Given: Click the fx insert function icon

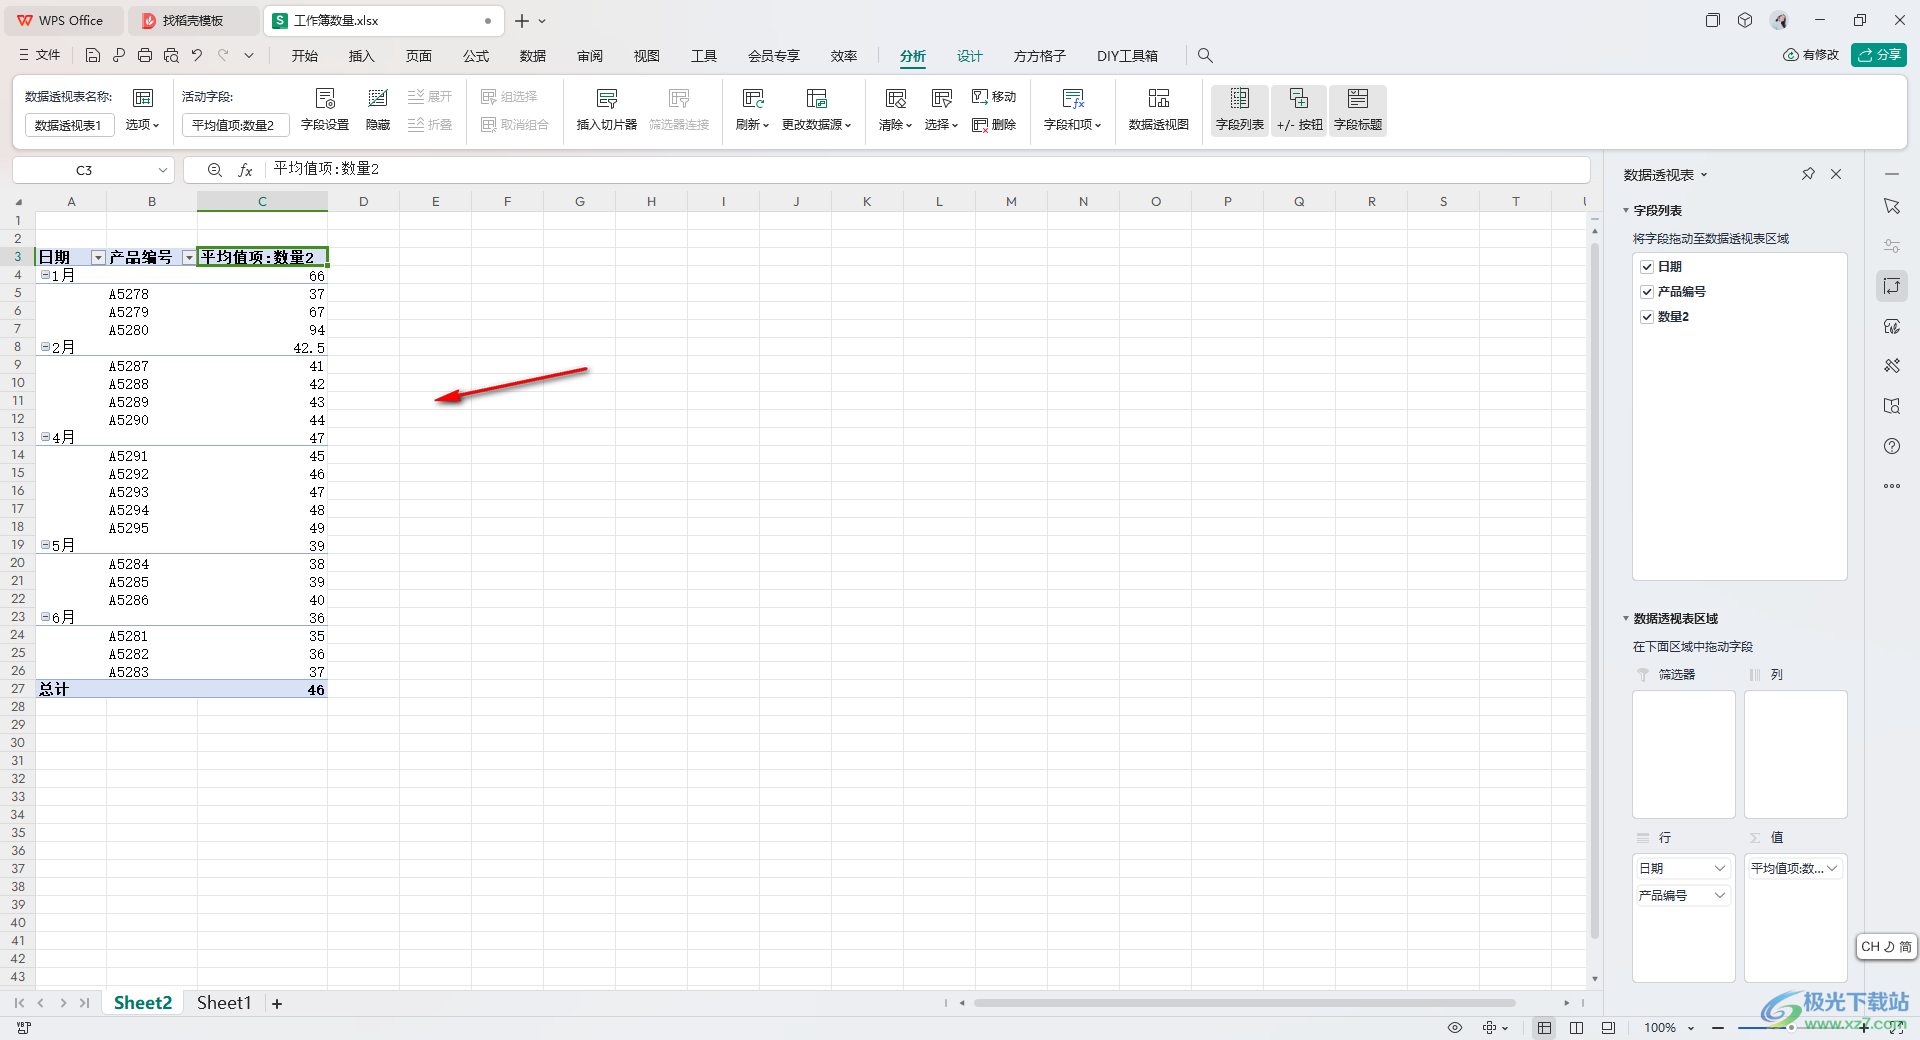Looking at the screenshot, I should point(245,170).
